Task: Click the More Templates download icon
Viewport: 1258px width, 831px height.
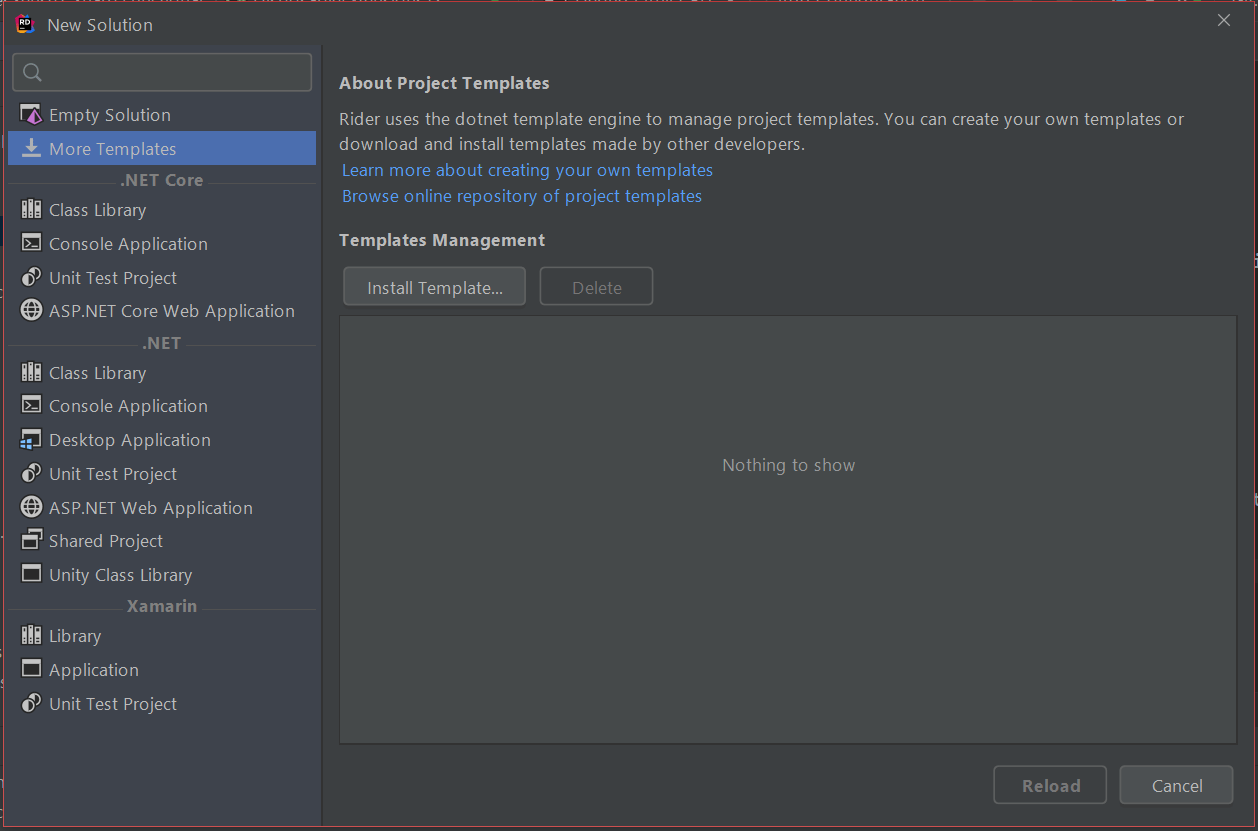Action: pos(31,149)
